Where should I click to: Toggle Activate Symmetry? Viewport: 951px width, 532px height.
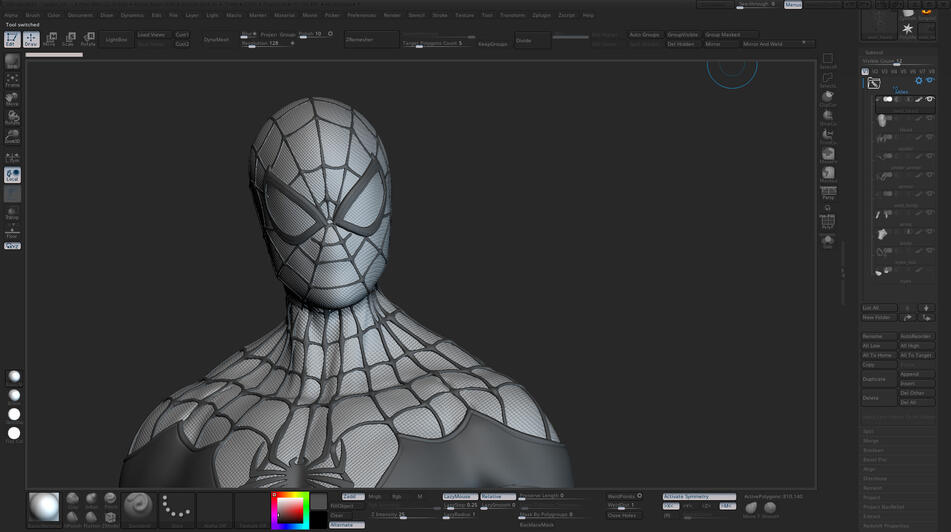coord(699,496)
